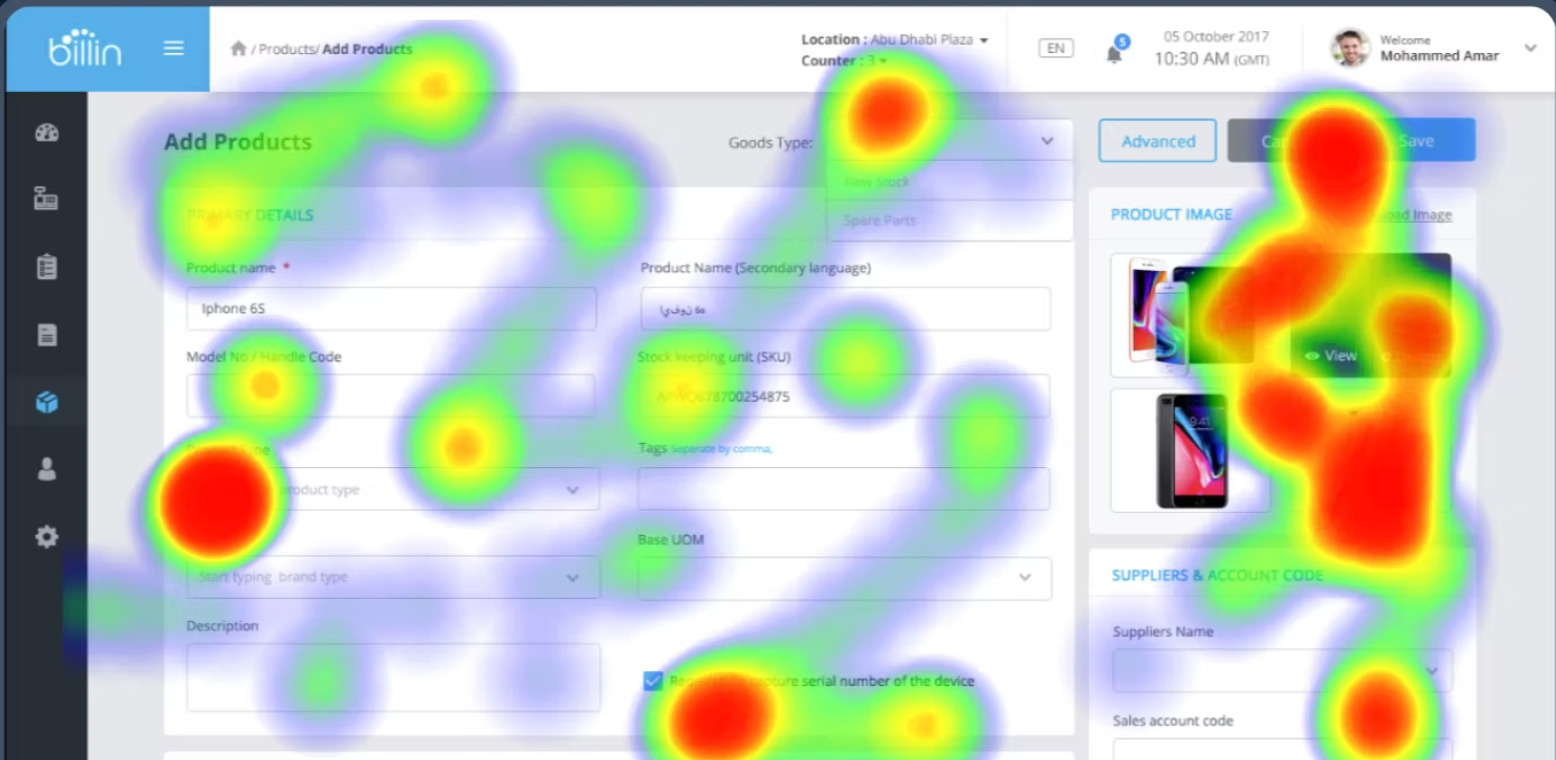Select the first multi-iPhone product thumbnail
1556x760 pixels.
pyautogui.click(x=1190, y=315)
